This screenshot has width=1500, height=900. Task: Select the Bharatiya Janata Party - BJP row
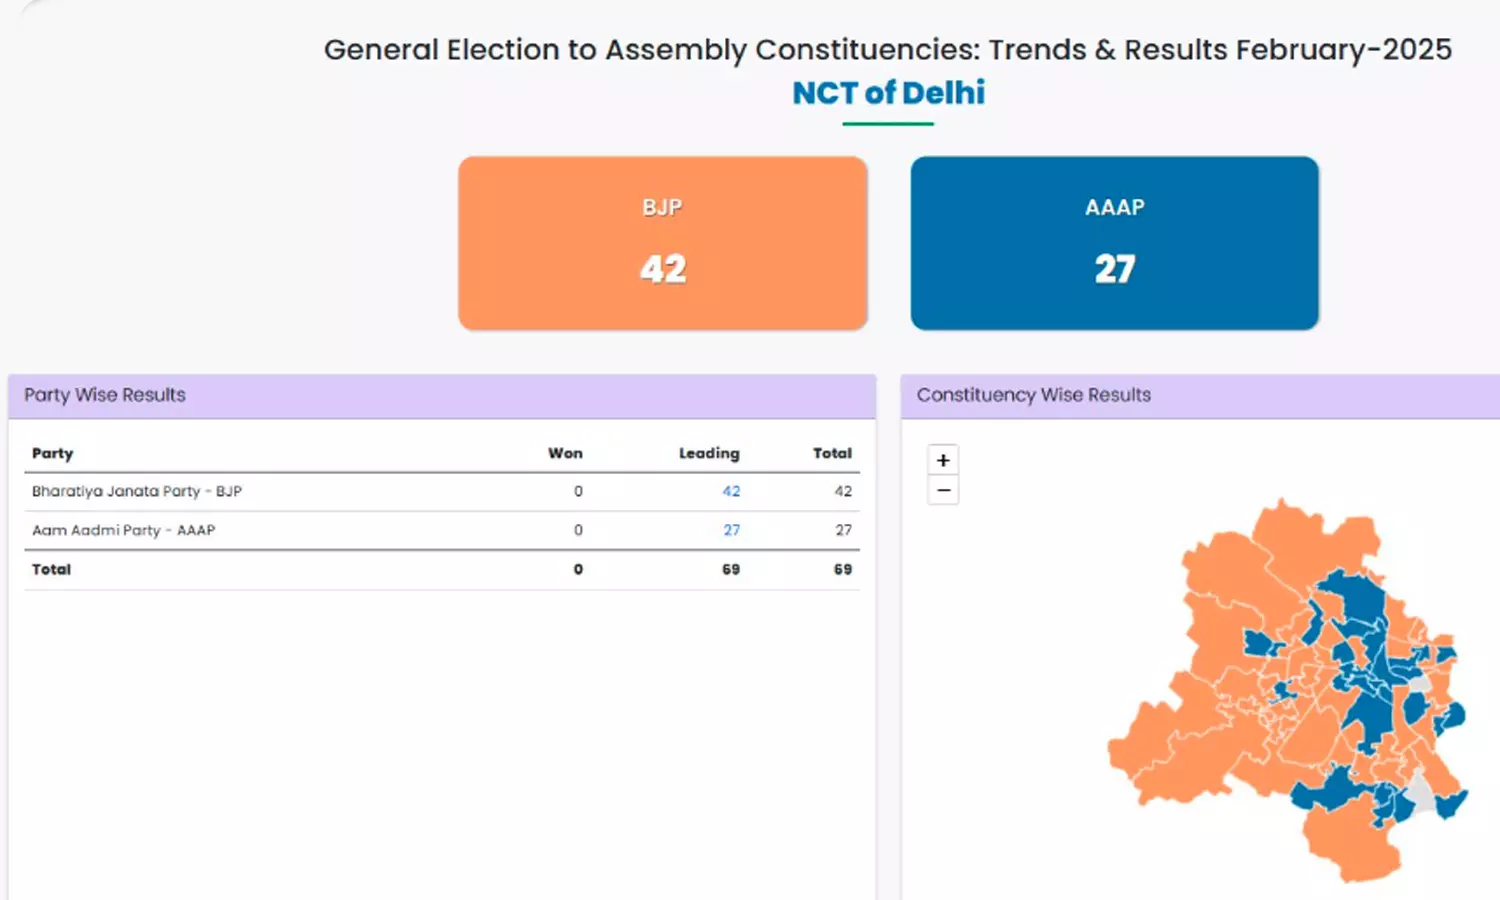[x=137, y=491]
